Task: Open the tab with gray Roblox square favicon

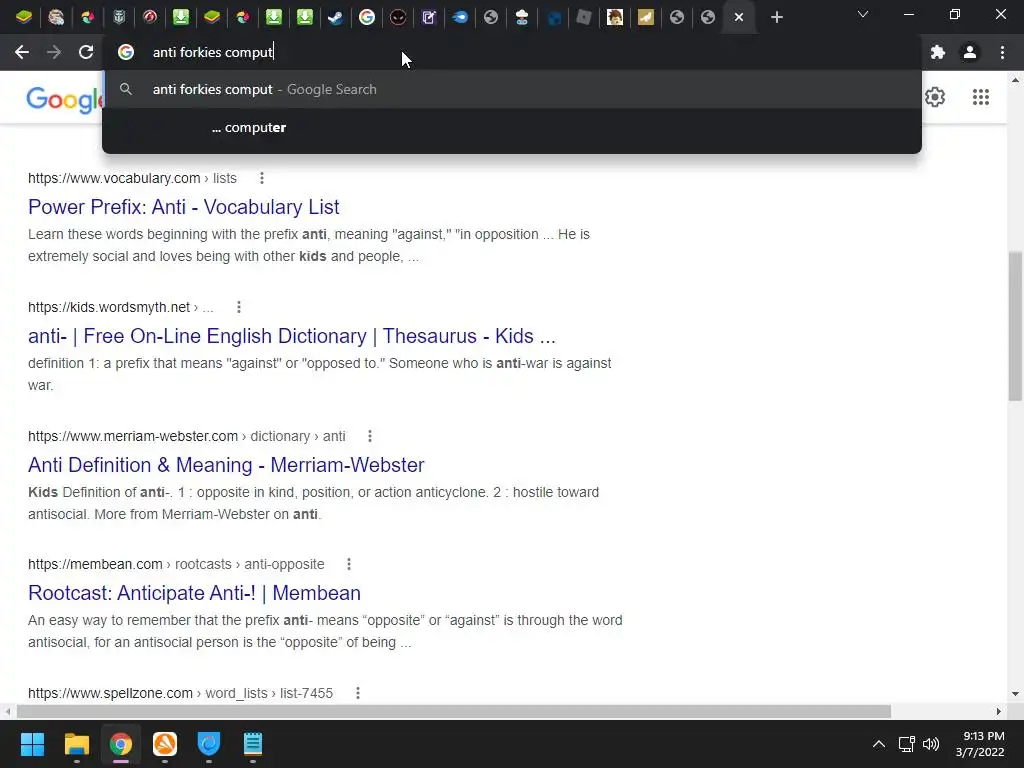Action: click(584, 17)
